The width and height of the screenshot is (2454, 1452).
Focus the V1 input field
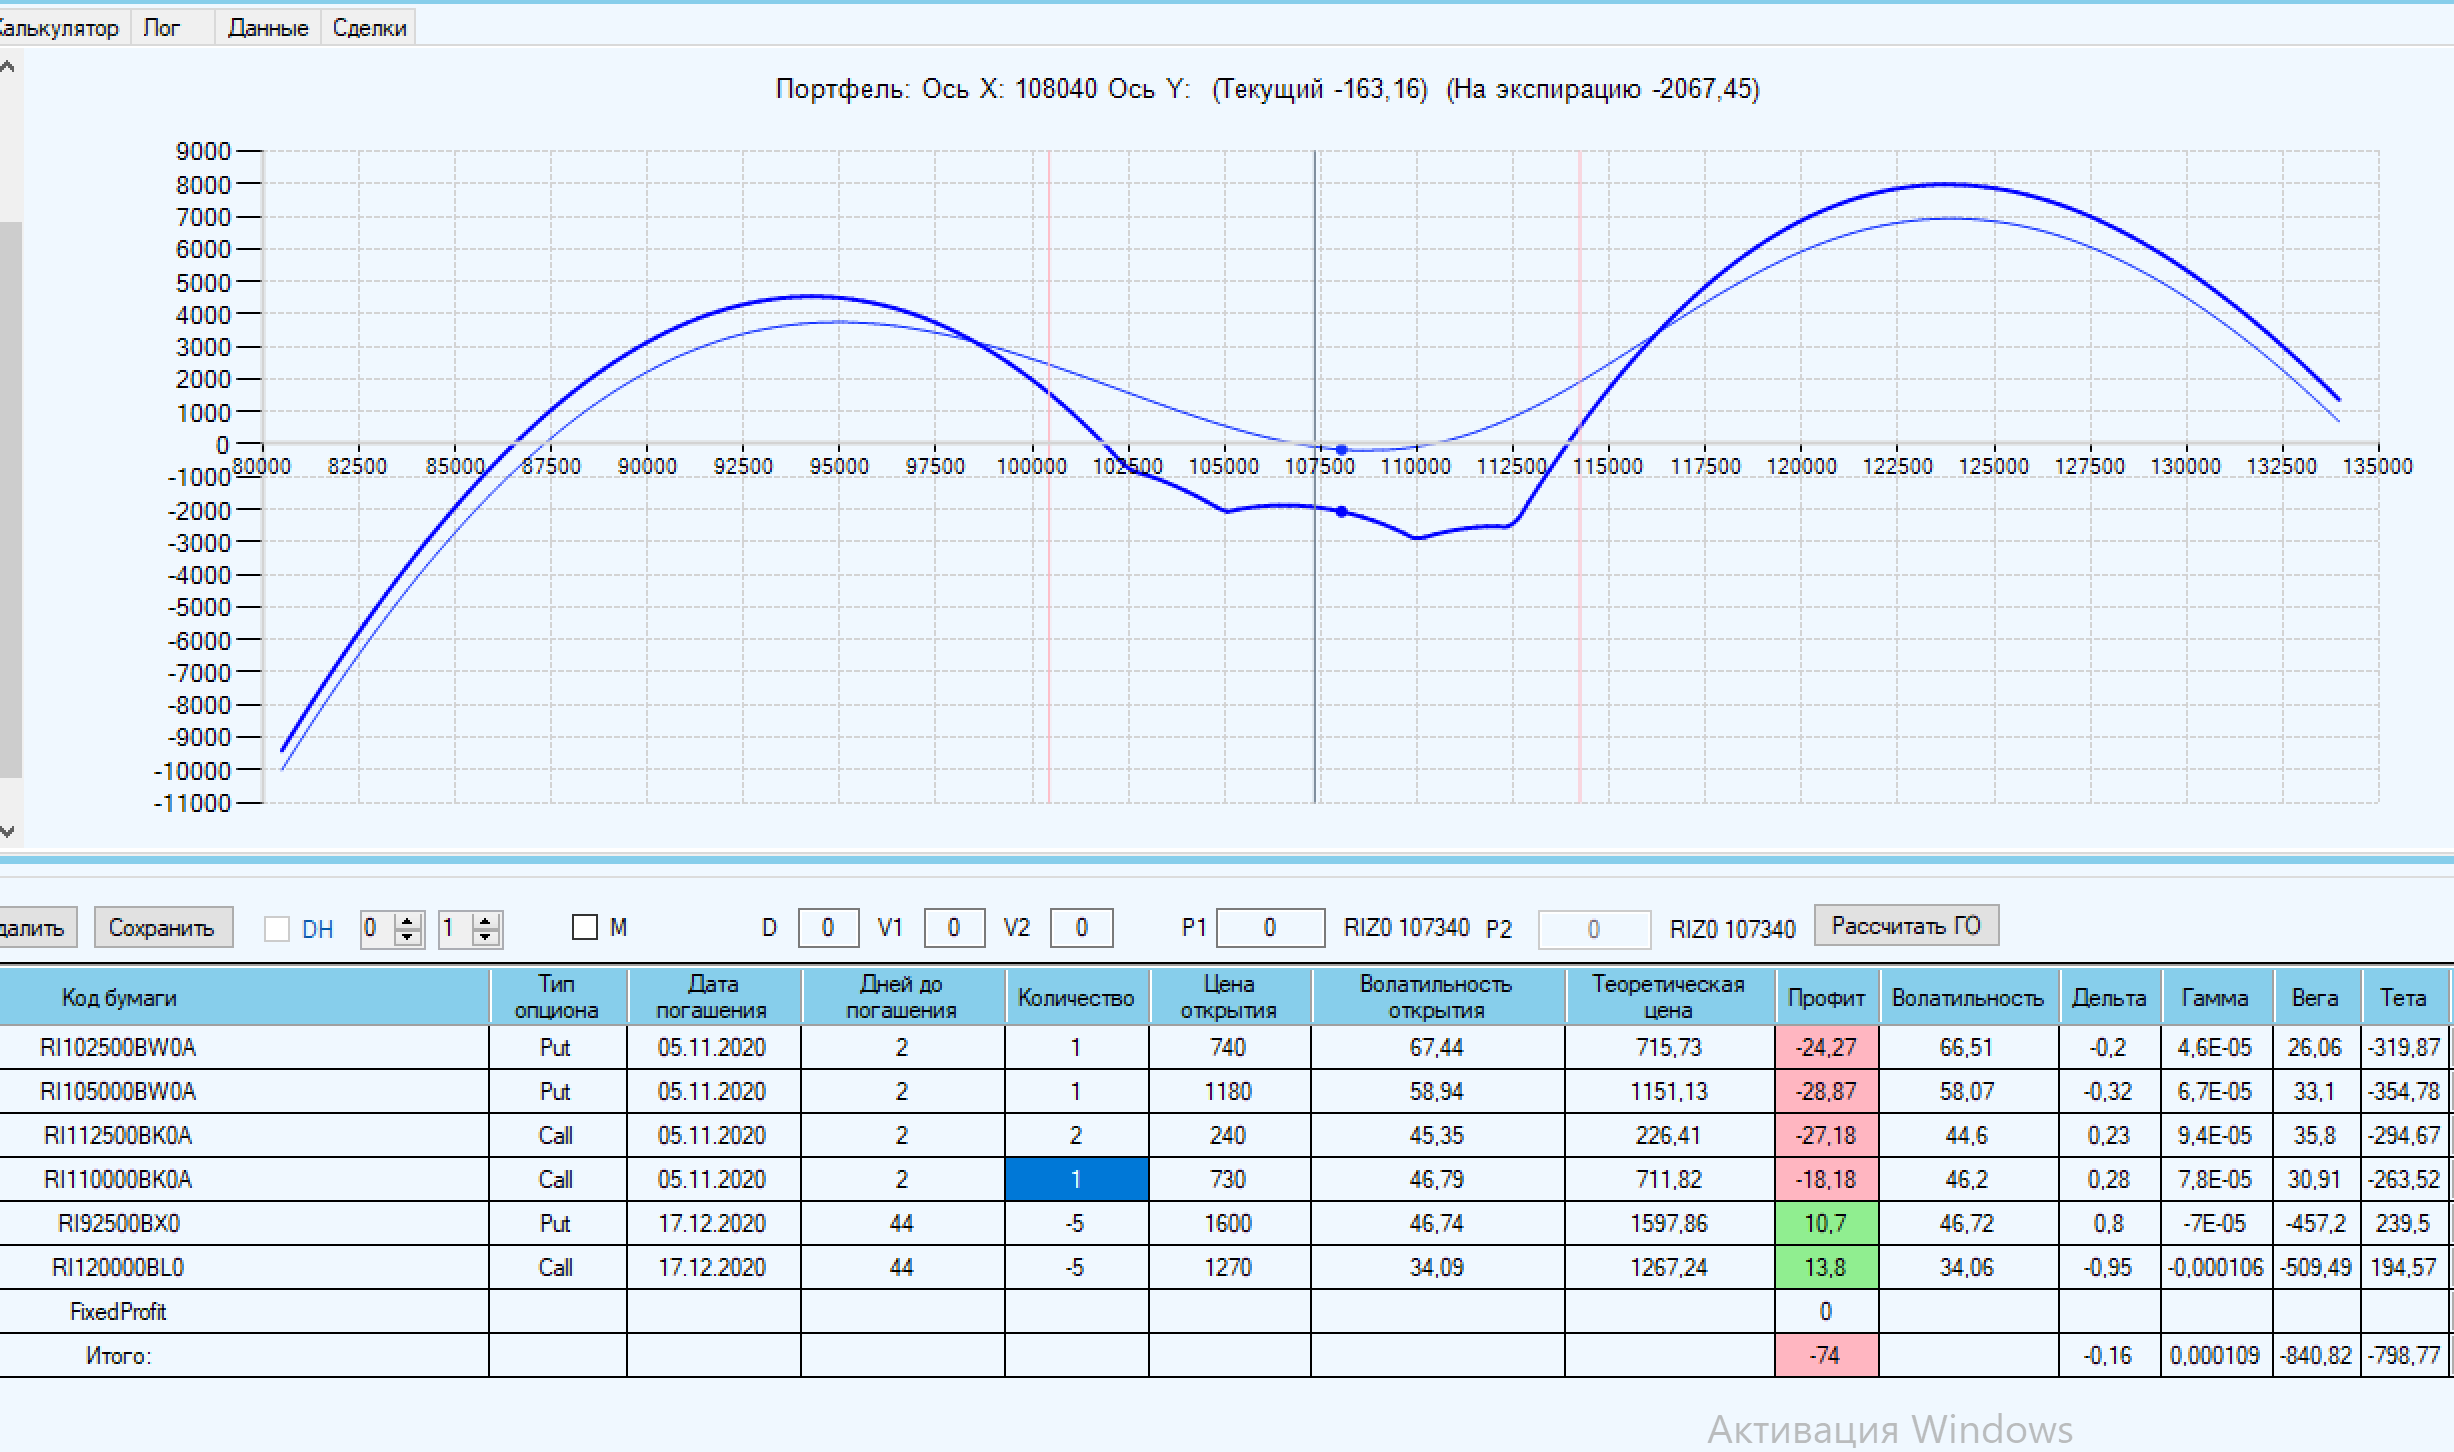point(953,928)
